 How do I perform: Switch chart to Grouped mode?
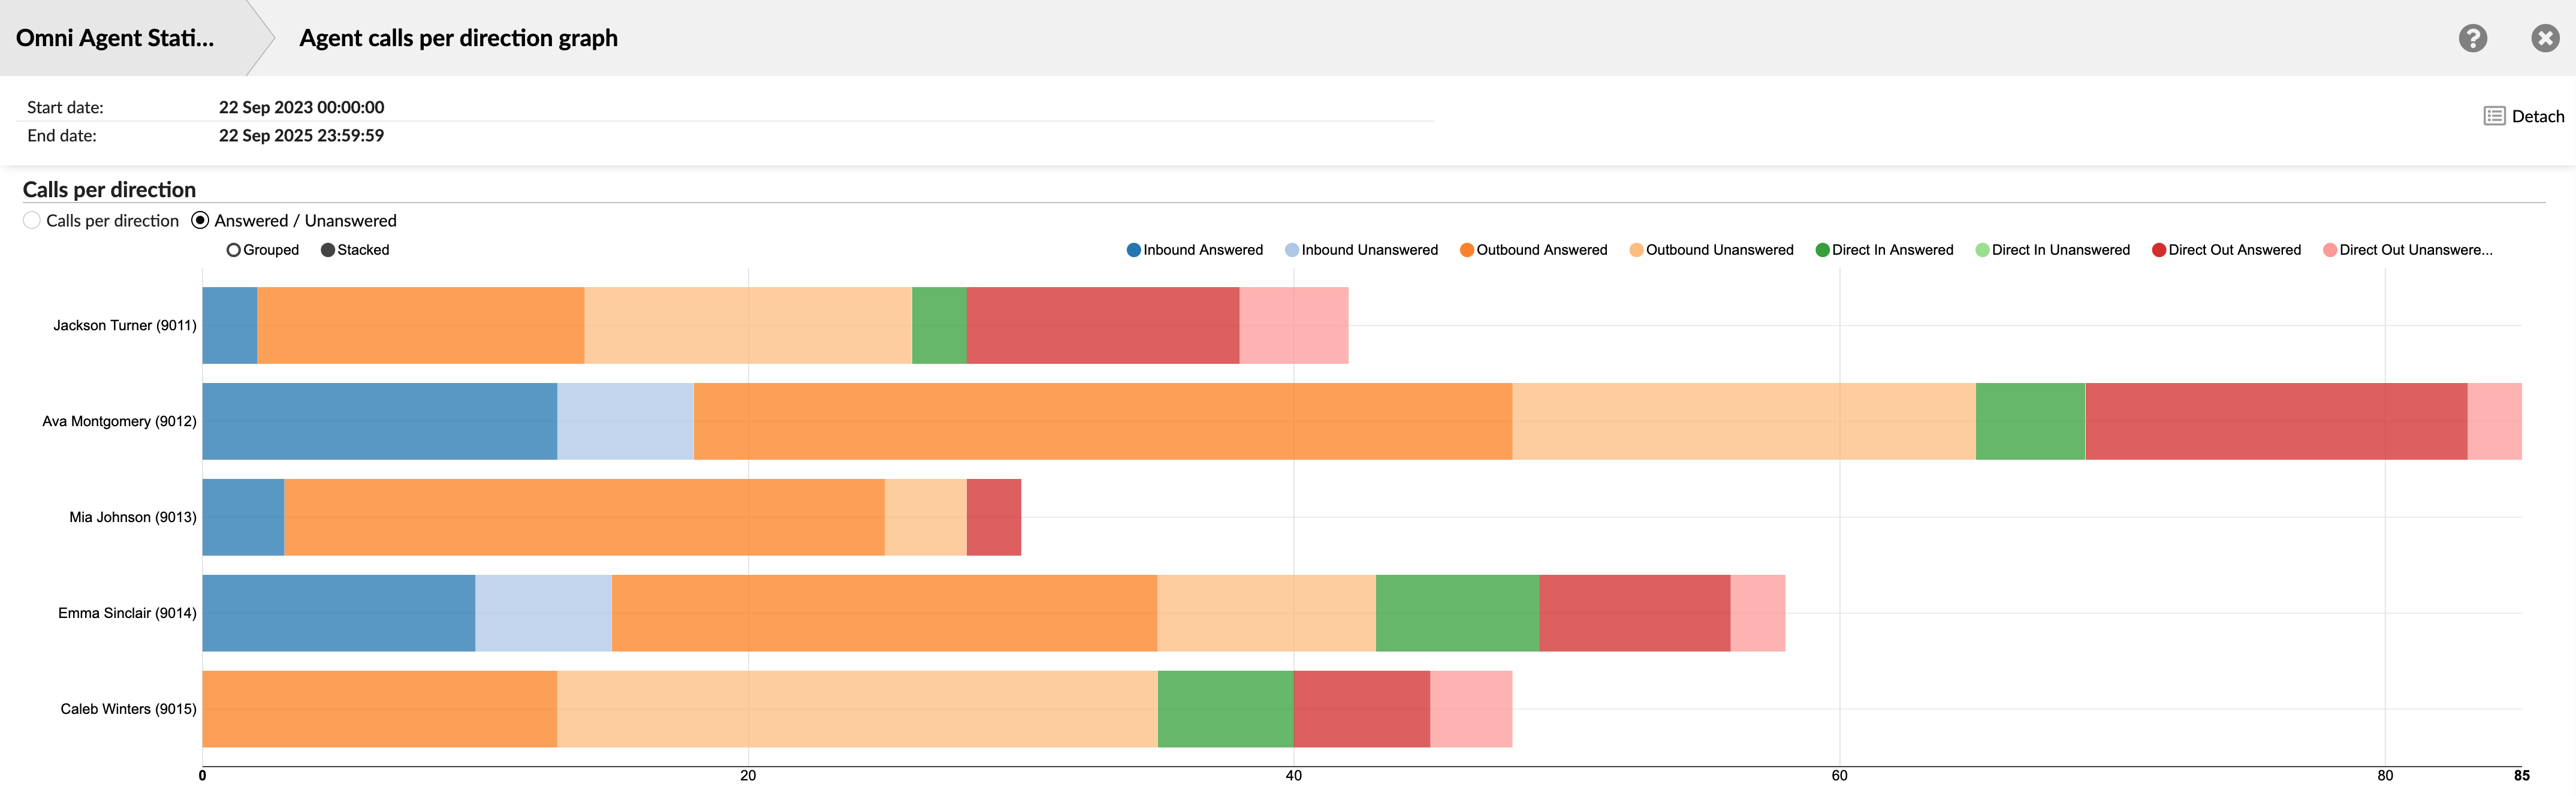click(233, 250)
